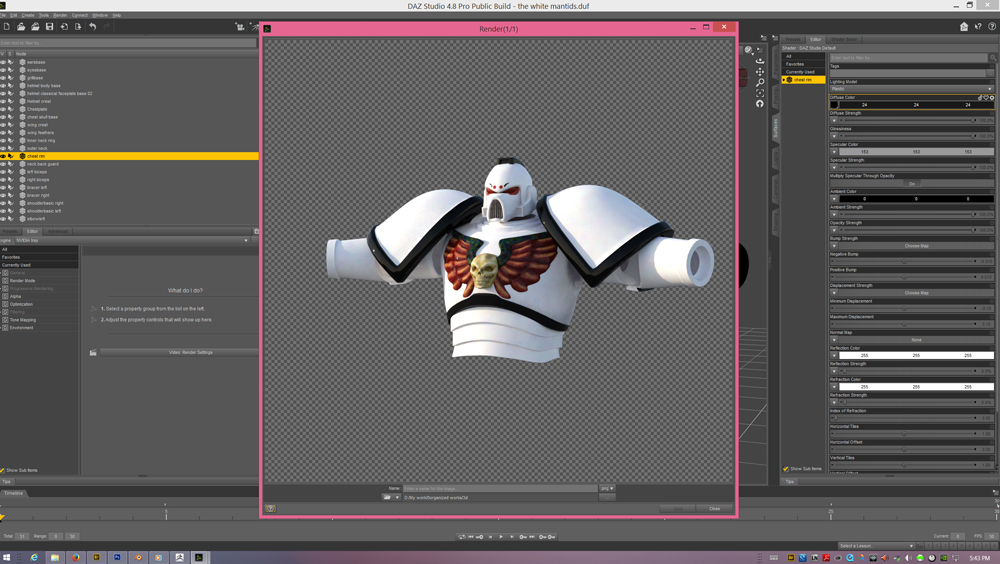1000x564 pixels.
Task: Click the viewport pan arrows icon
Action: pyautogui.click(x=760, y=72)
